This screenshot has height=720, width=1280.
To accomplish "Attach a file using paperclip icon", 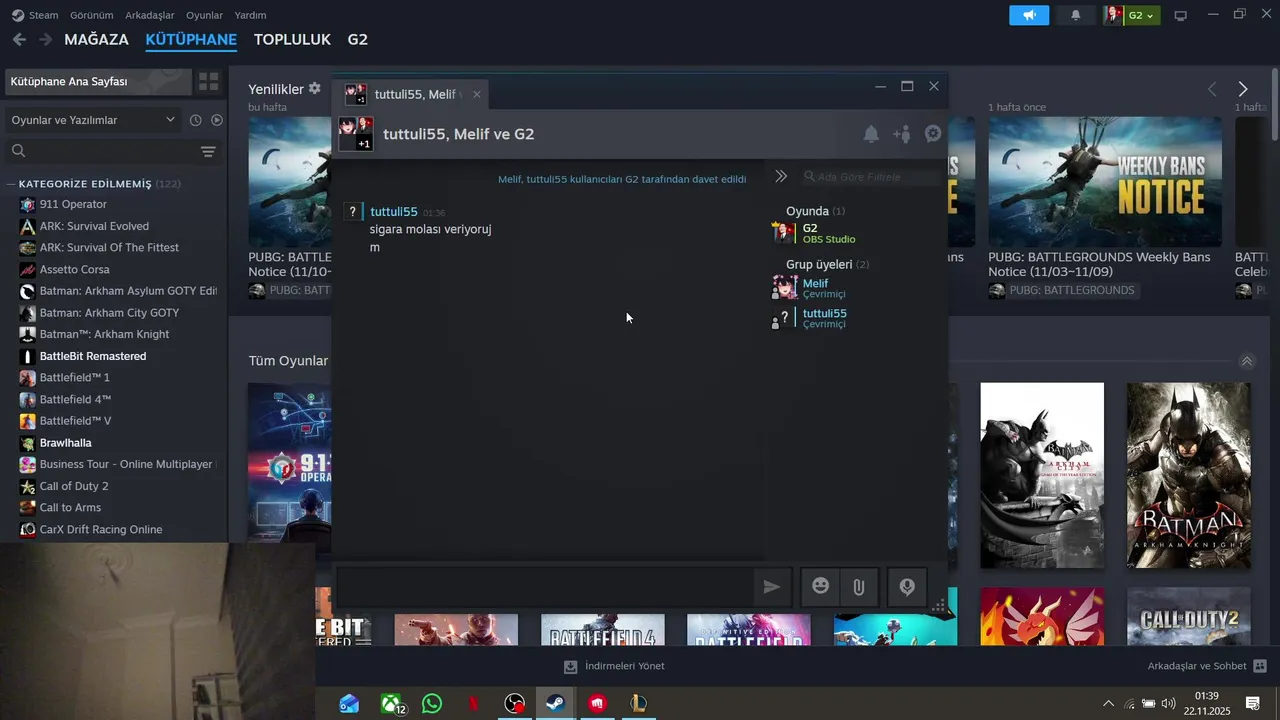I will coord(858,587).
